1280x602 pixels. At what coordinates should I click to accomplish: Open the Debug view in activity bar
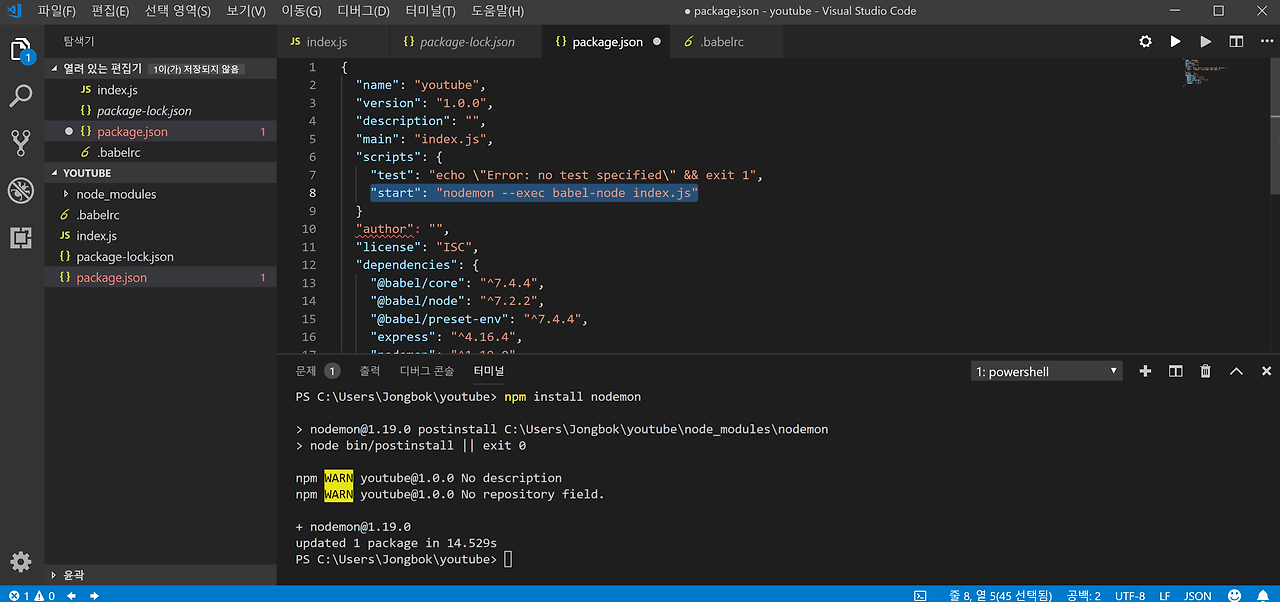click(x=21, y=190)
